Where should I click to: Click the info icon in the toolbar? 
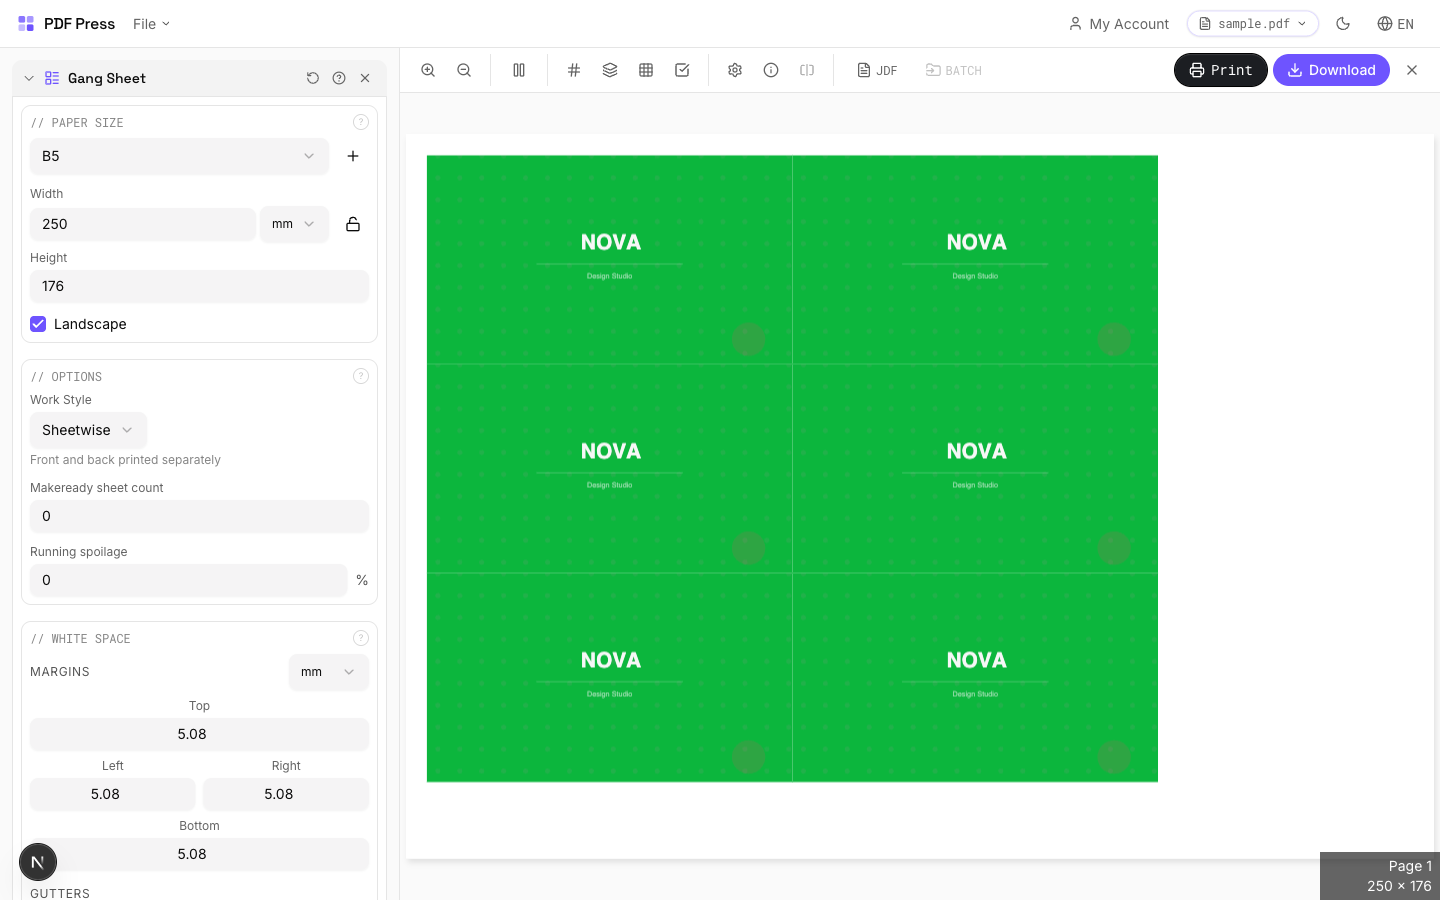[x=771, y=70]
